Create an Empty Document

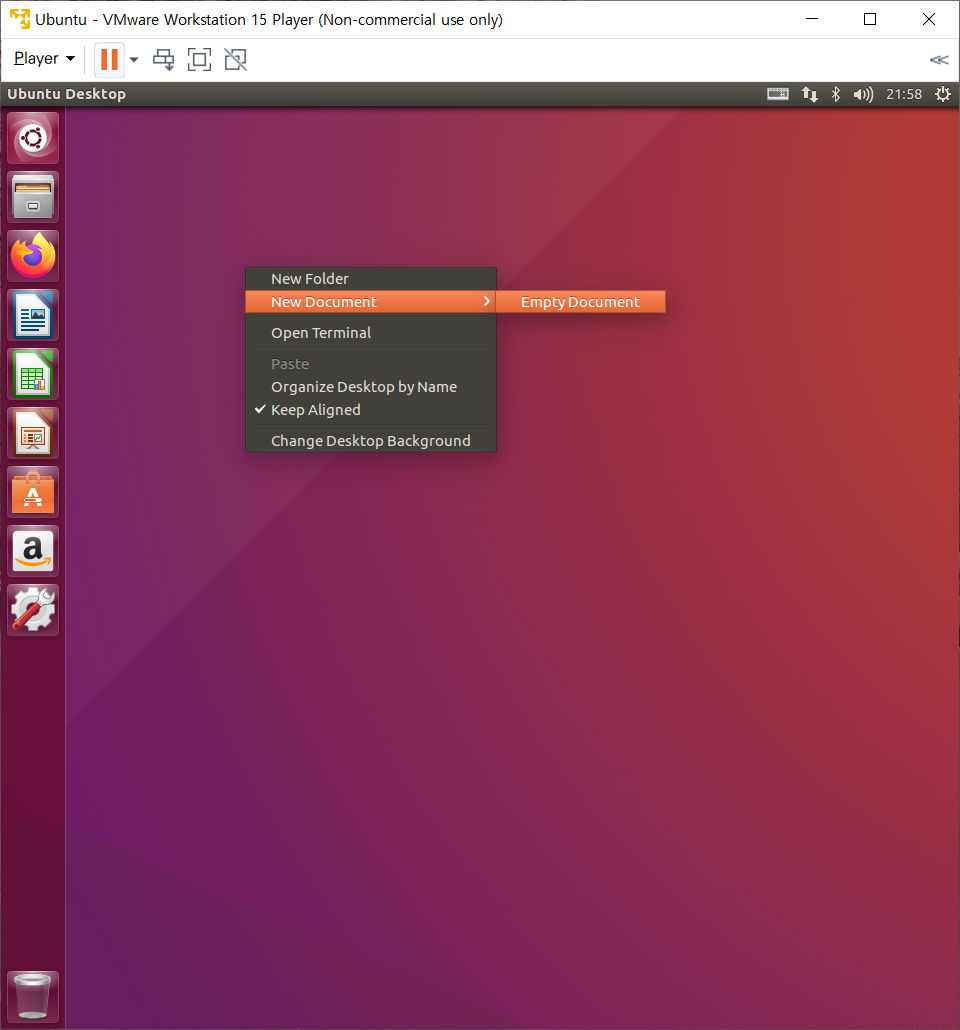coord(580,302)
